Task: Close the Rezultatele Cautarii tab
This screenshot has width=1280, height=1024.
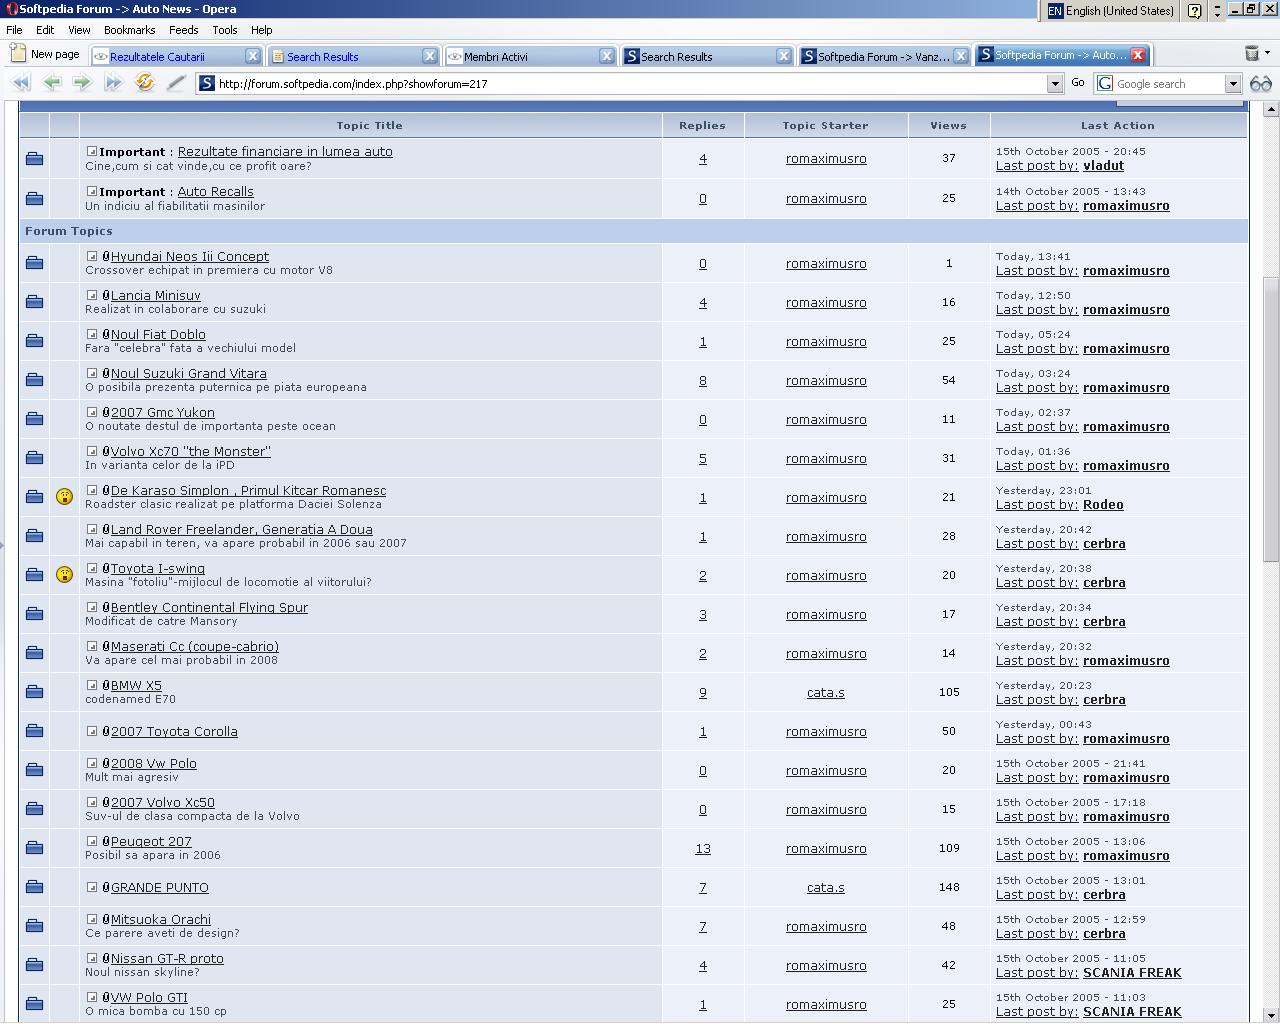Action: click(x=253, y=56)
